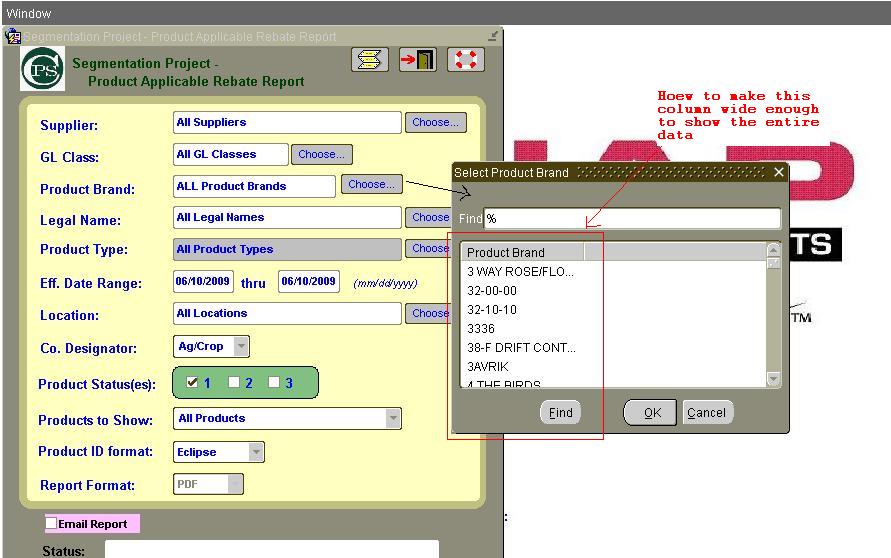Click the CPS logo icon
The height and width of the screenshot is (558, 891).
point(43,69)
